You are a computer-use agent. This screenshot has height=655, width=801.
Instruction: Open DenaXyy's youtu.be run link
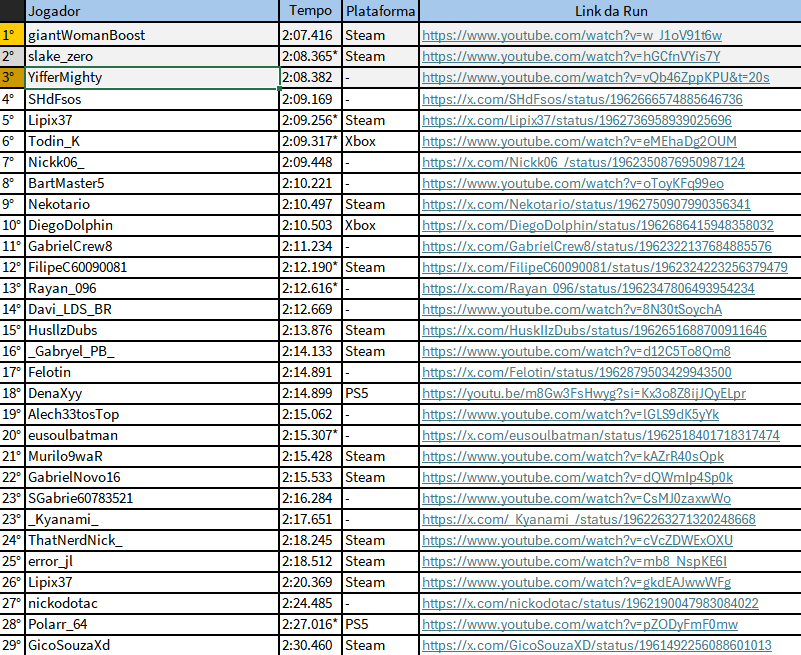click(x=584, y=393)
